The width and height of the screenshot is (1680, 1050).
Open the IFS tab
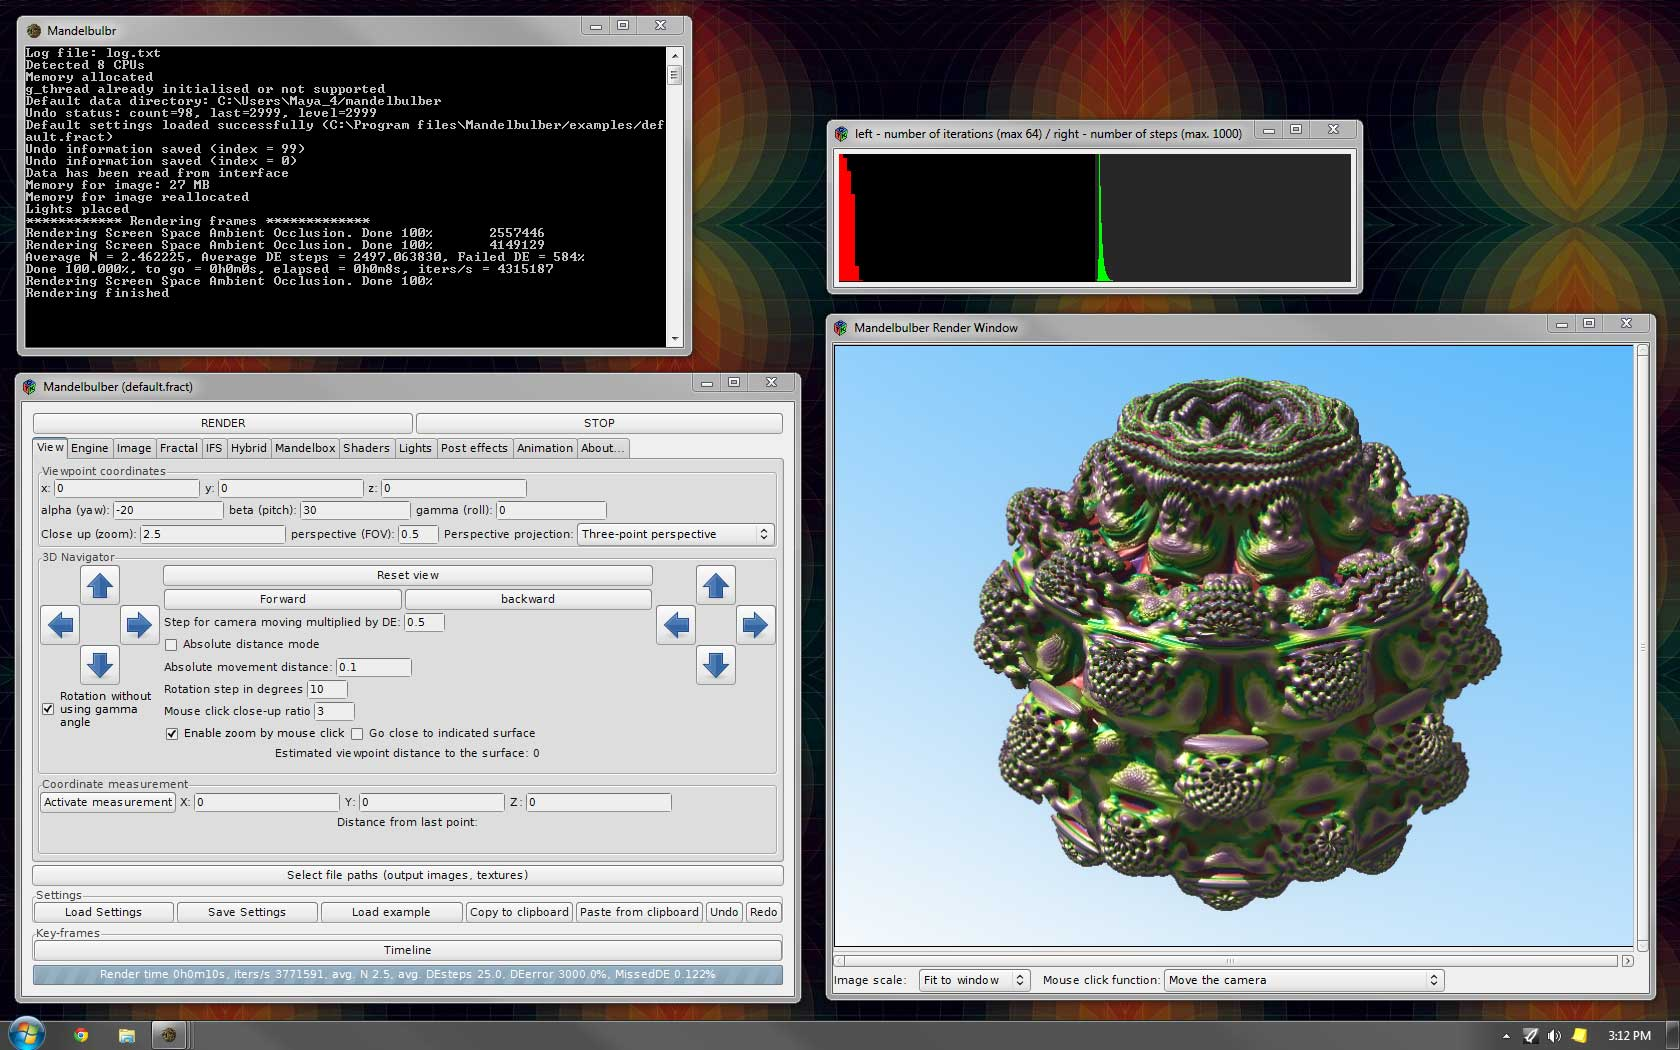pos(214,448)
